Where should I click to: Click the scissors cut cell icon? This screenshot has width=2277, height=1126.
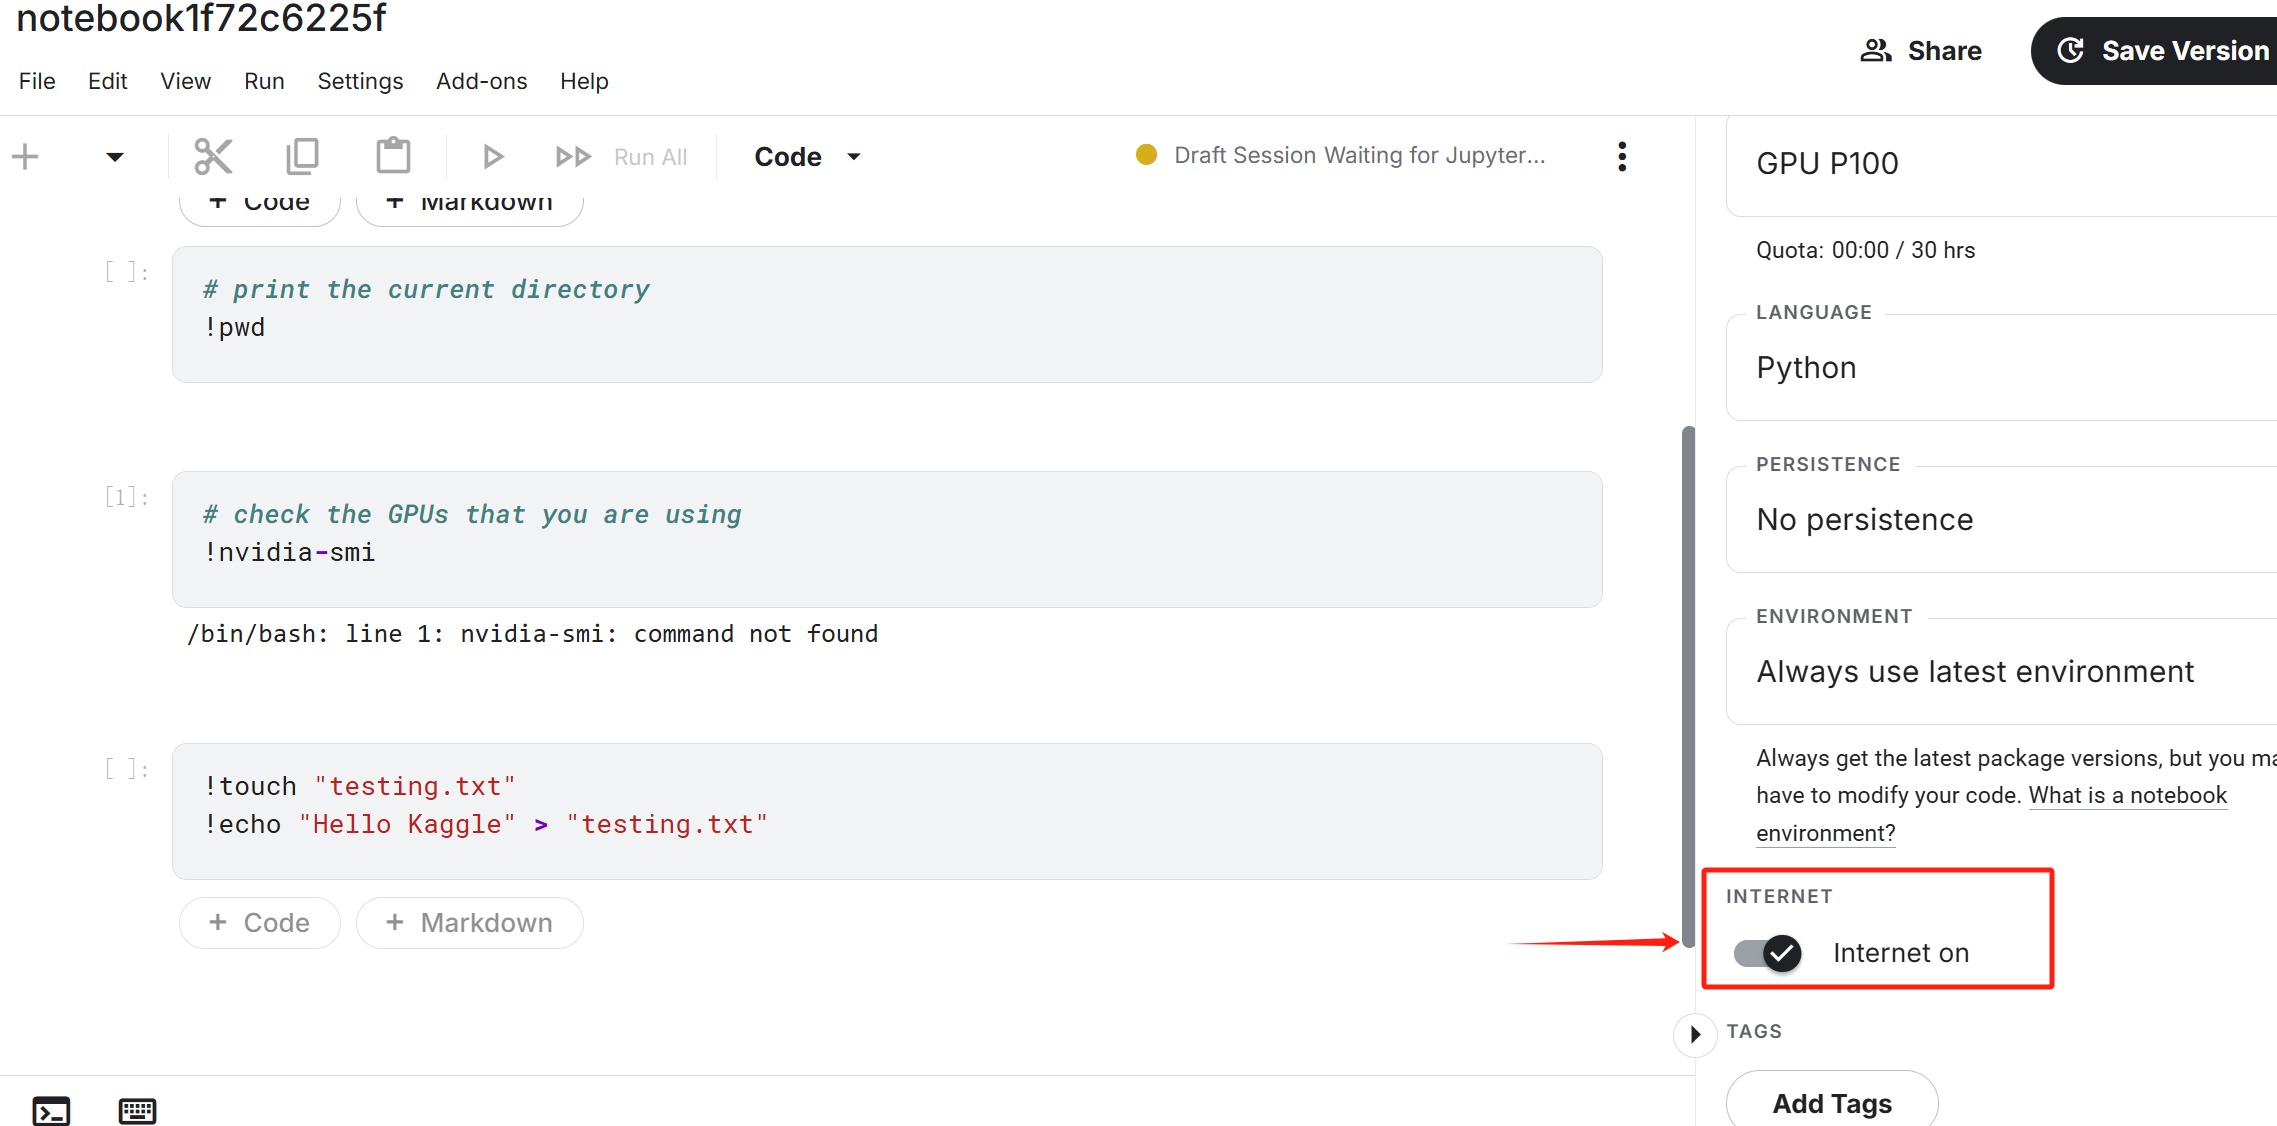[212, 156]
